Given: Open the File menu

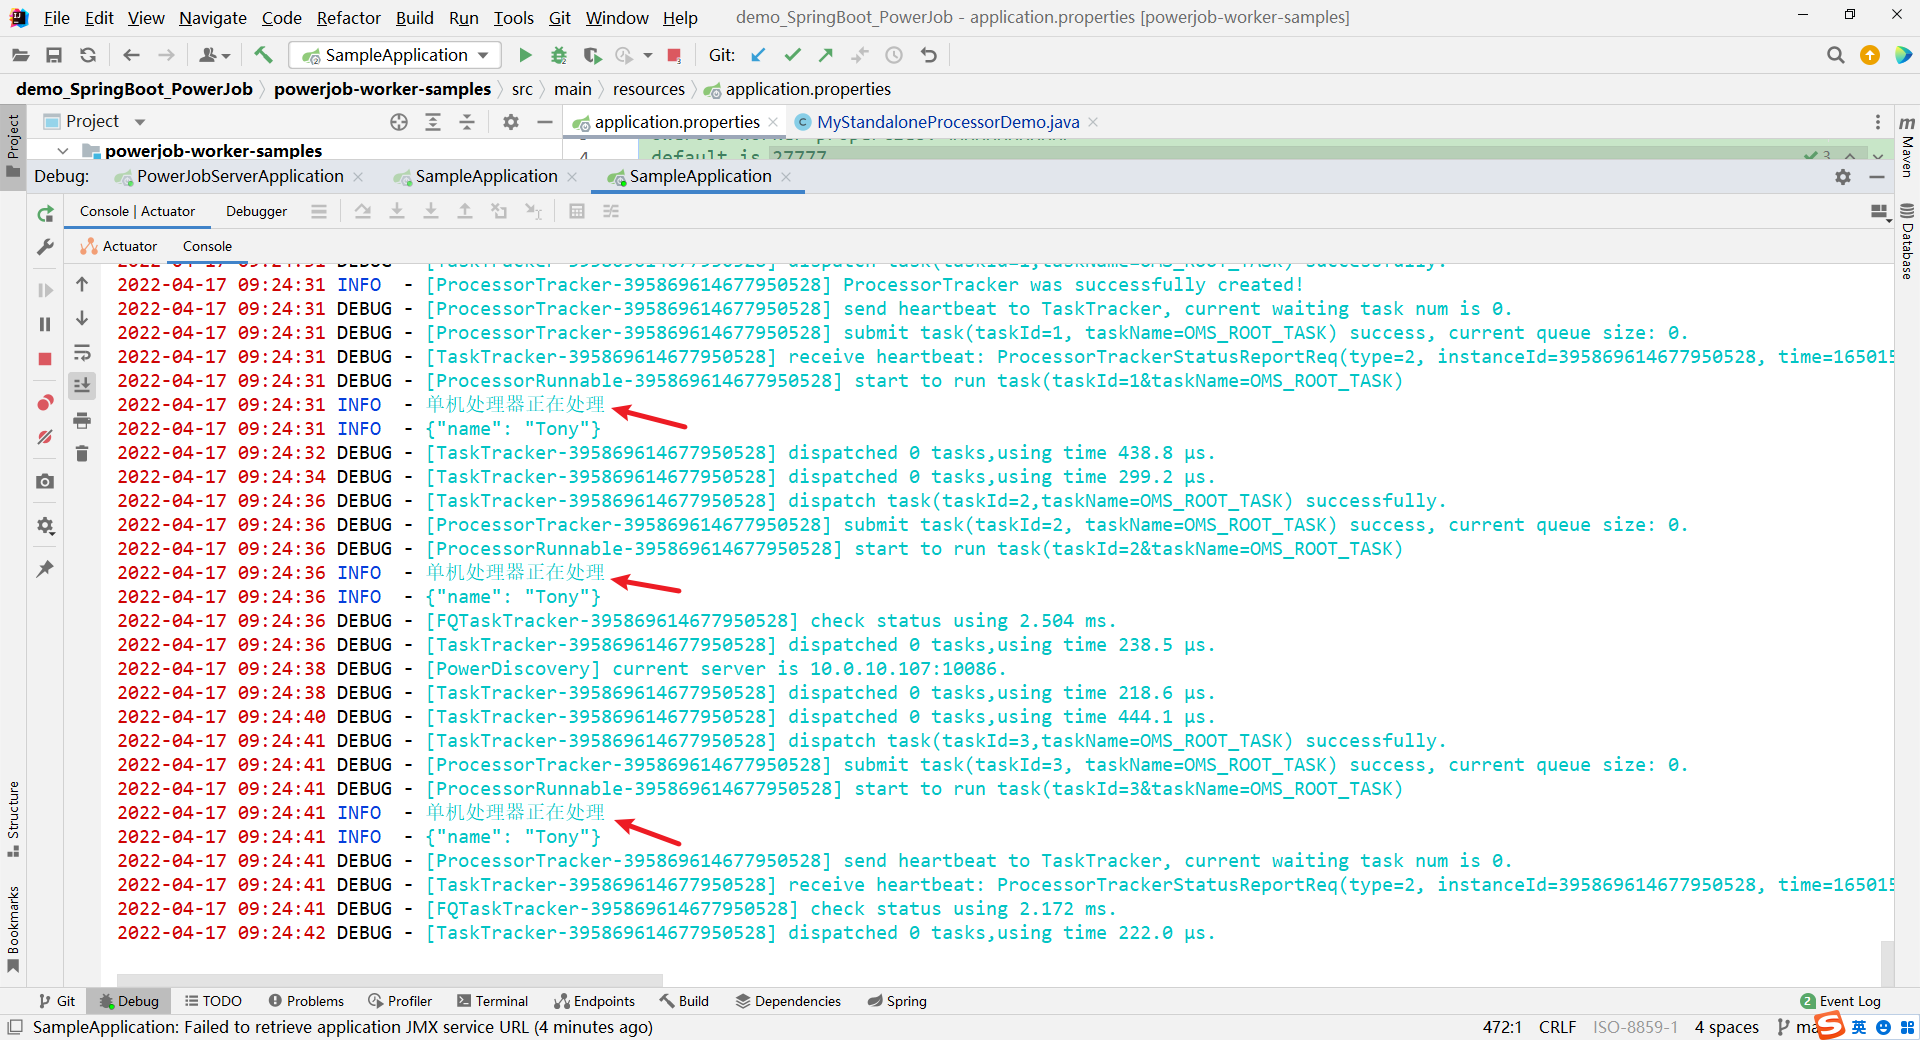Looking at the screenshot, I should [x=57, y=18].
